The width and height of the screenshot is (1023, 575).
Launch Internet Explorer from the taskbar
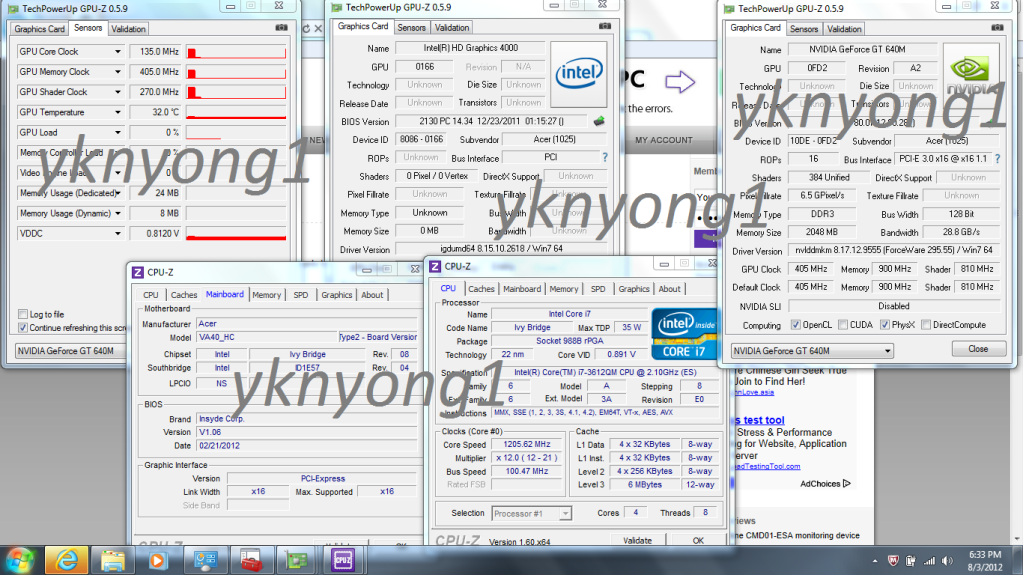pyautogui.click(x=67, y=561)
